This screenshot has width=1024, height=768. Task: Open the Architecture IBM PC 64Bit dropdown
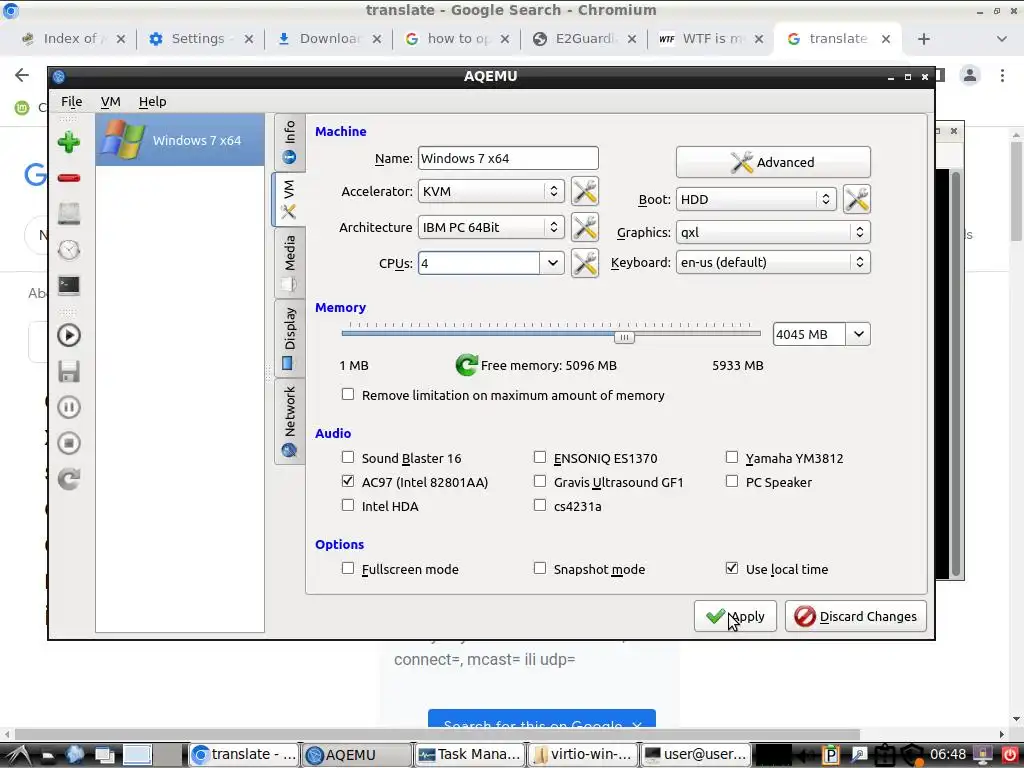491,227
